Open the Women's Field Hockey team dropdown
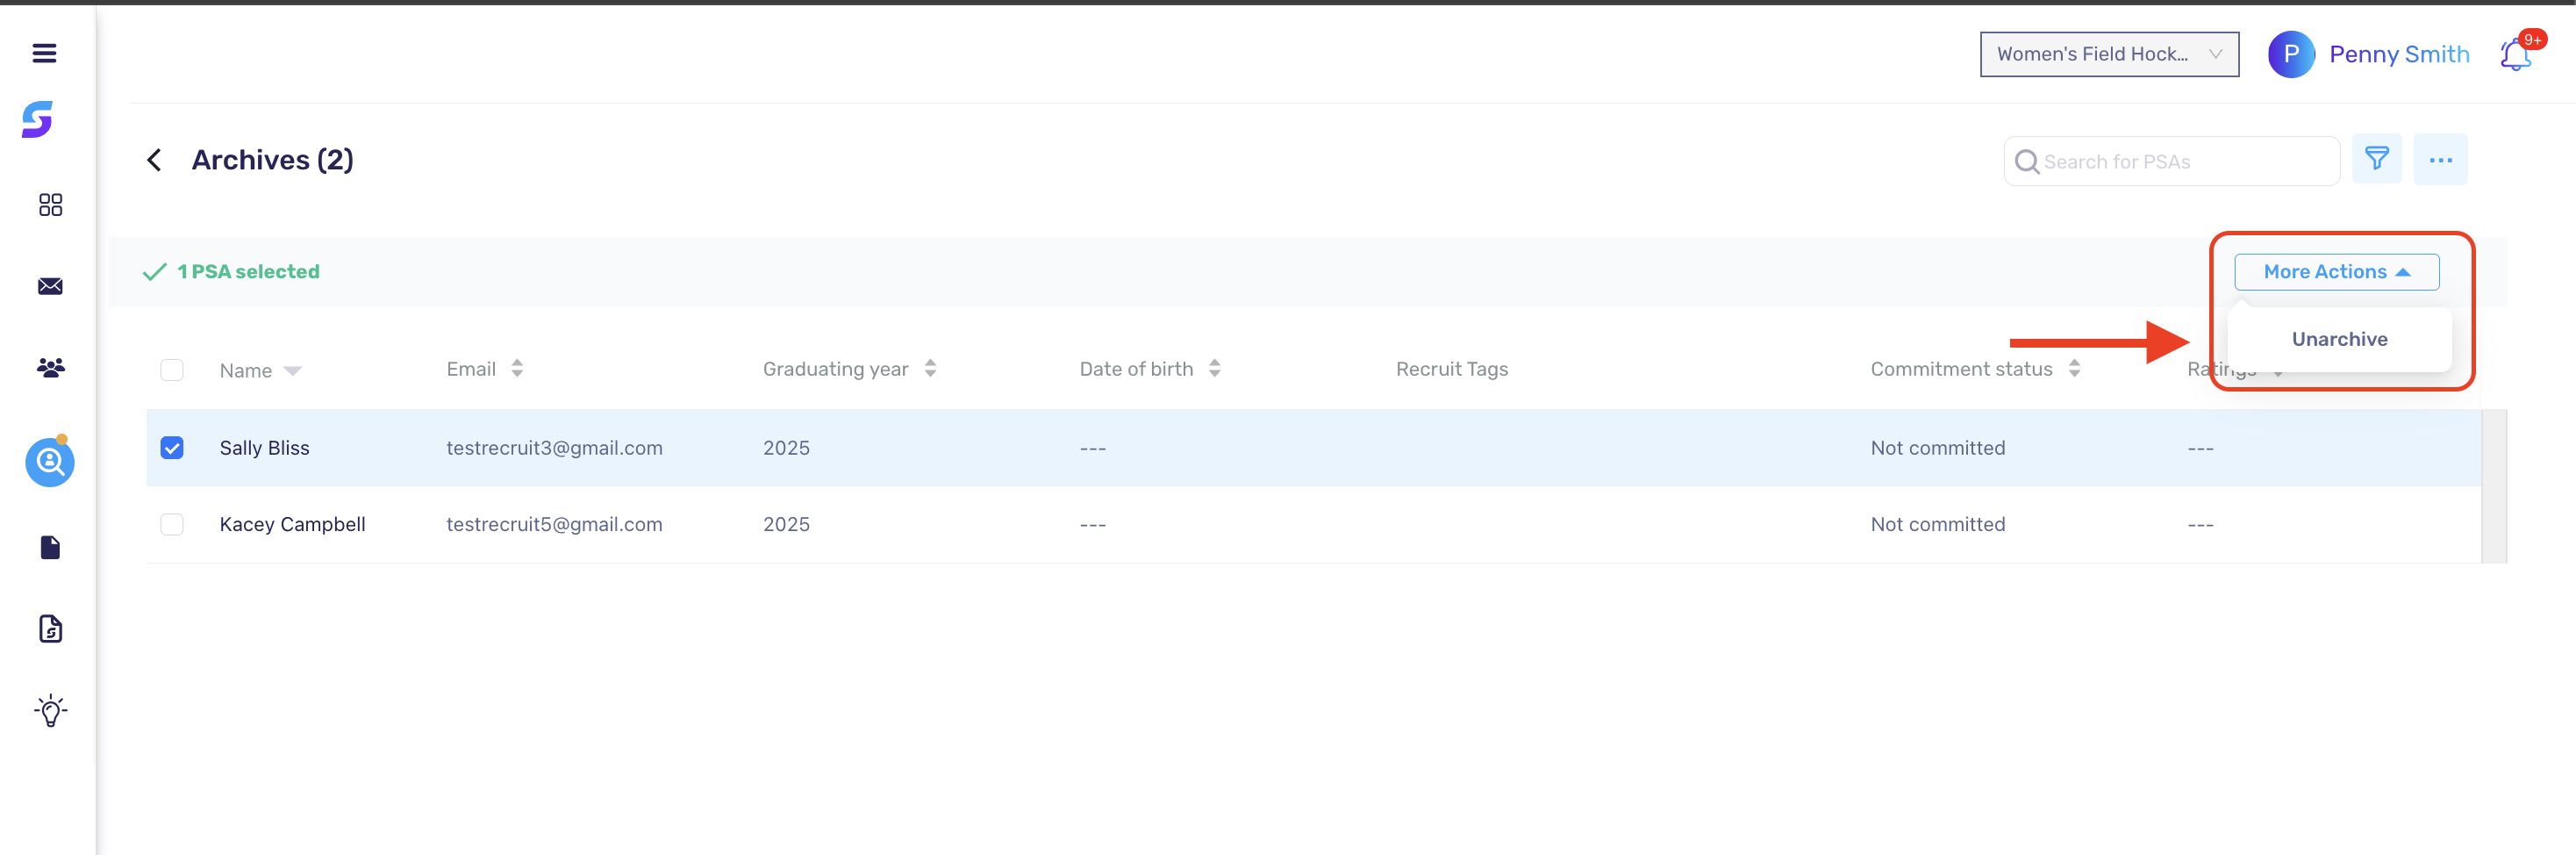Viewport: 2576px width, 855px height. pyautogui.click(x=2109, y=54)
